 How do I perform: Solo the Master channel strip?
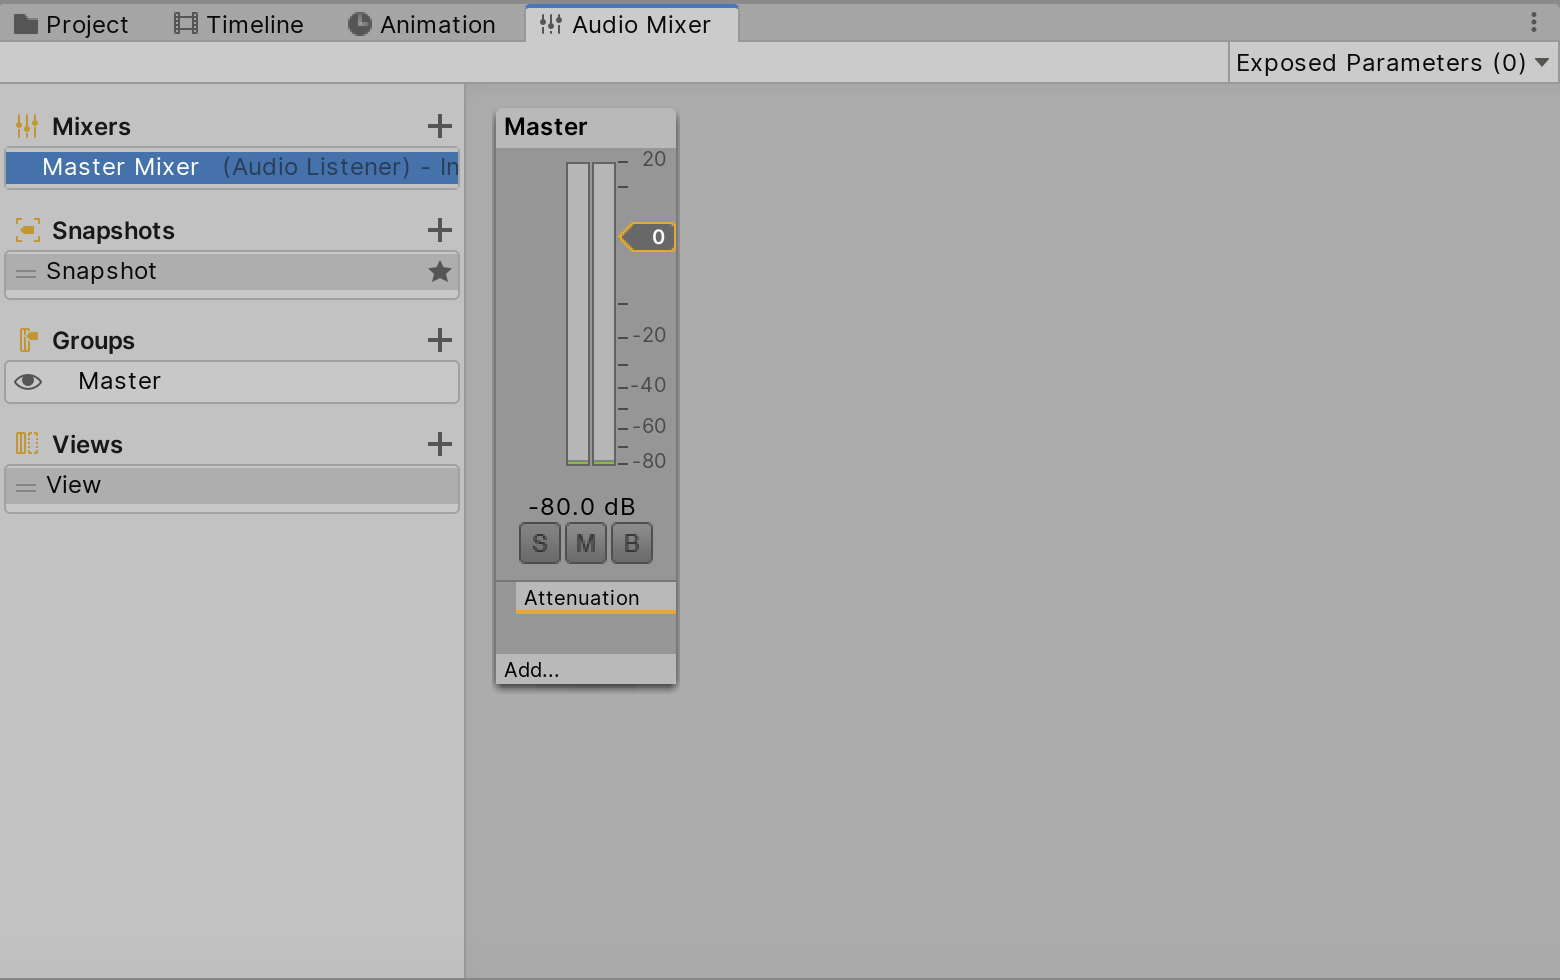click(539, 543)
